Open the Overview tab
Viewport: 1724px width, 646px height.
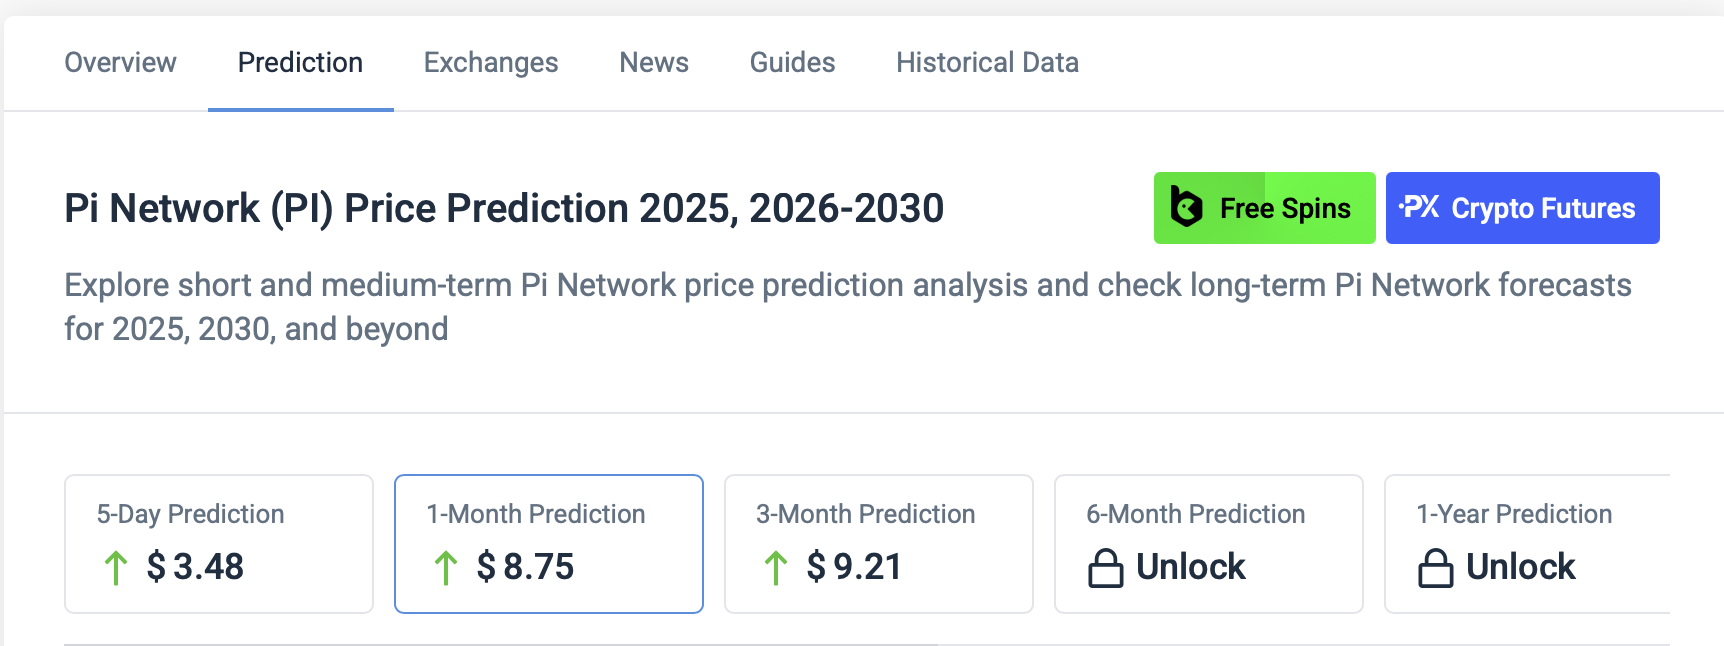coord(120,63)
